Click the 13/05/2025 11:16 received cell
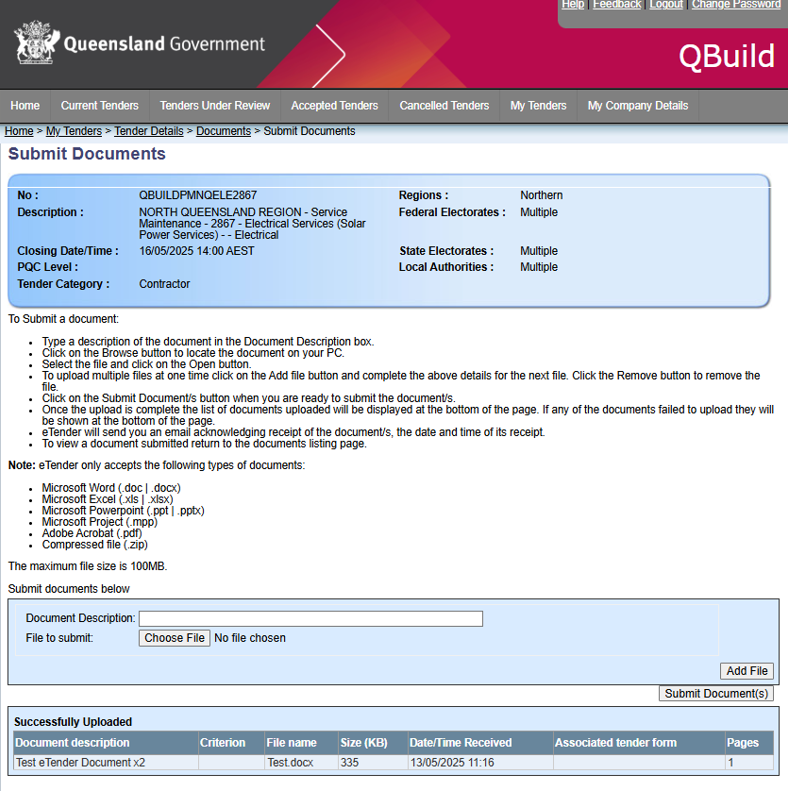The image size is (788, 799). (x=481, y=762)
